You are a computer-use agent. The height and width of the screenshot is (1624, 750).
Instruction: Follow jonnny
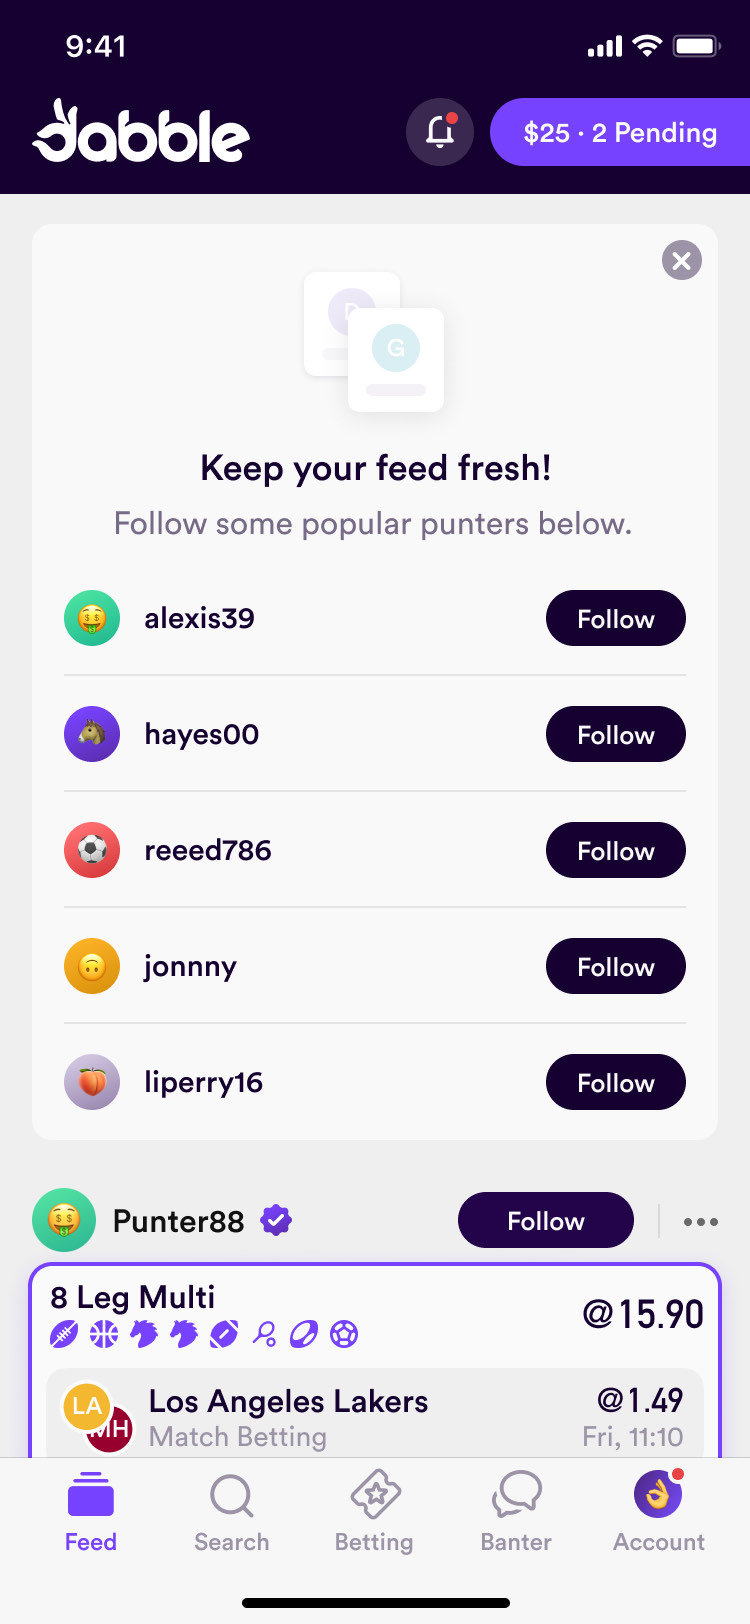615,966
